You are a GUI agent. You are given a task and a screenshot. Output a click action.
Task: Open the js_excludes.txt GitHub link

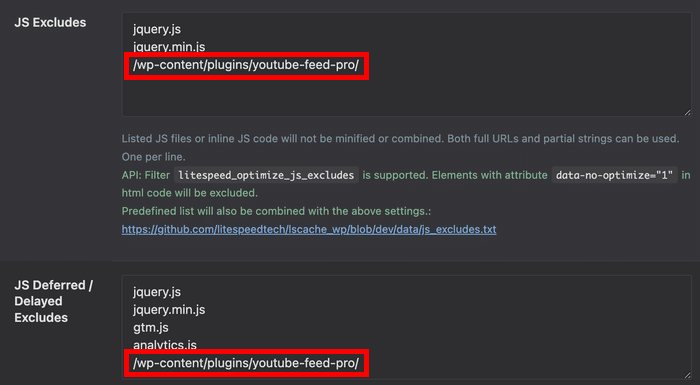[309, 229]
